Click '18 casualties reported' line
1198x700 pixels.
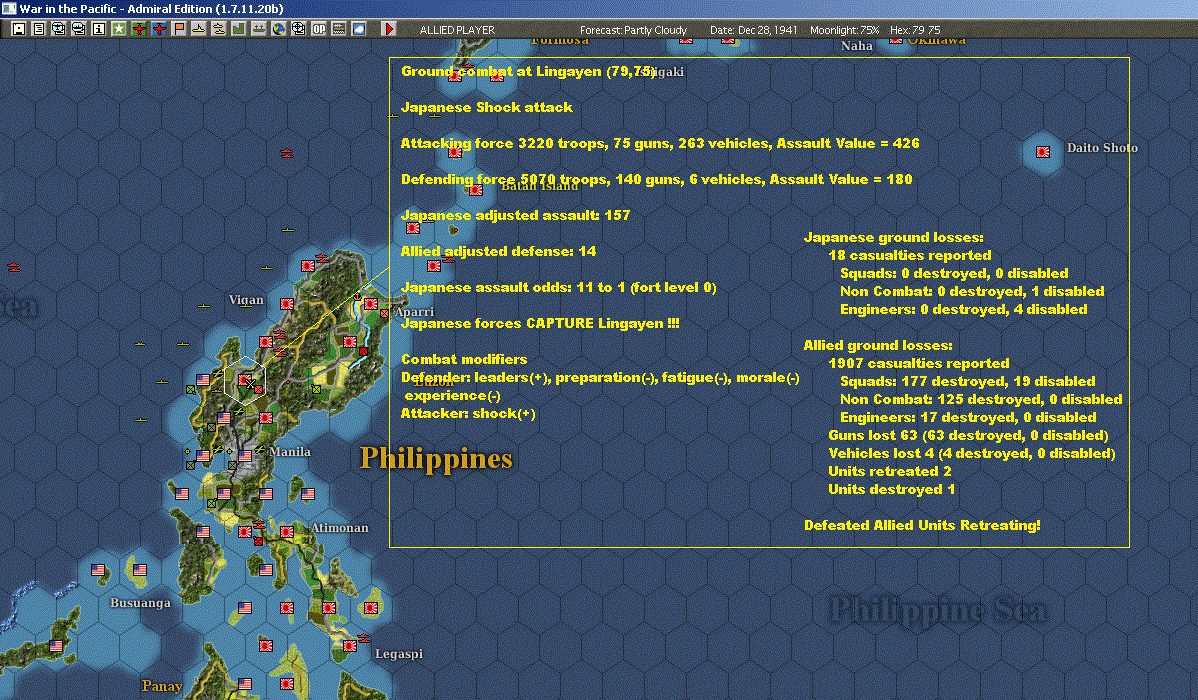(x=910, y=256)
